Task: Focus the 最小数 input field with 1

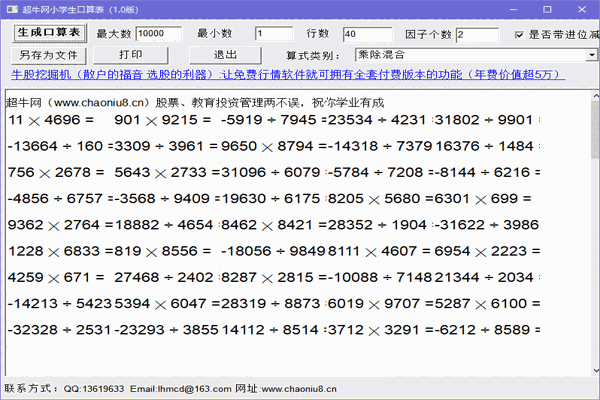Action: 274,34
